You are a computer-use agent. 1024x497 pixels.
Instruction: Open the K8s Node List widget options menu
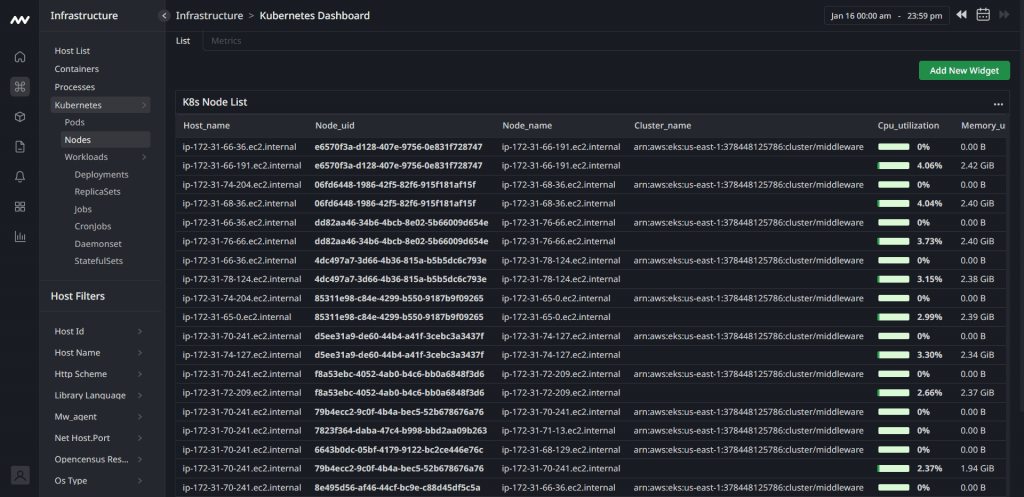tap(997, 103)
